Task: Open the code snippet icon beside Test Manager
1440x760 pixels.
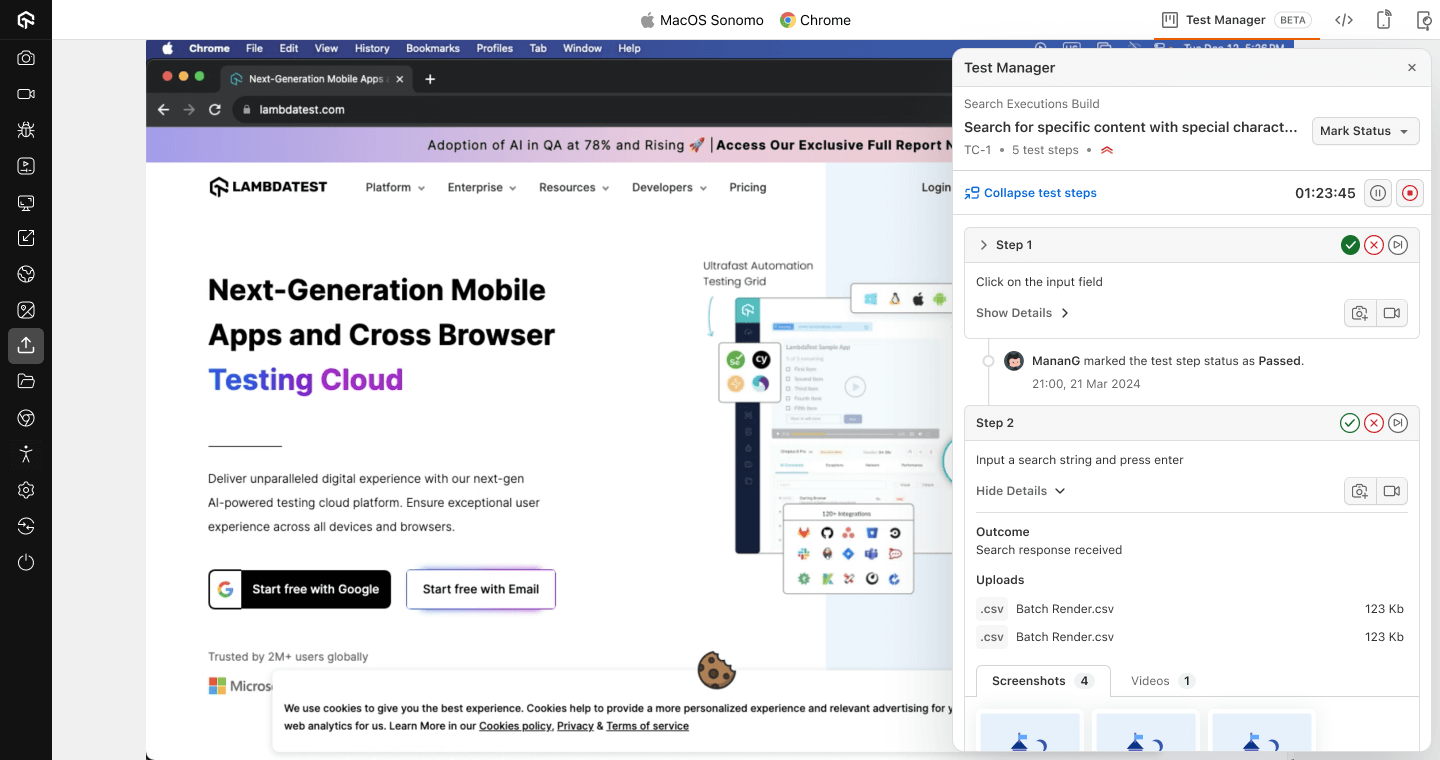Action: tap(1343, 19)
